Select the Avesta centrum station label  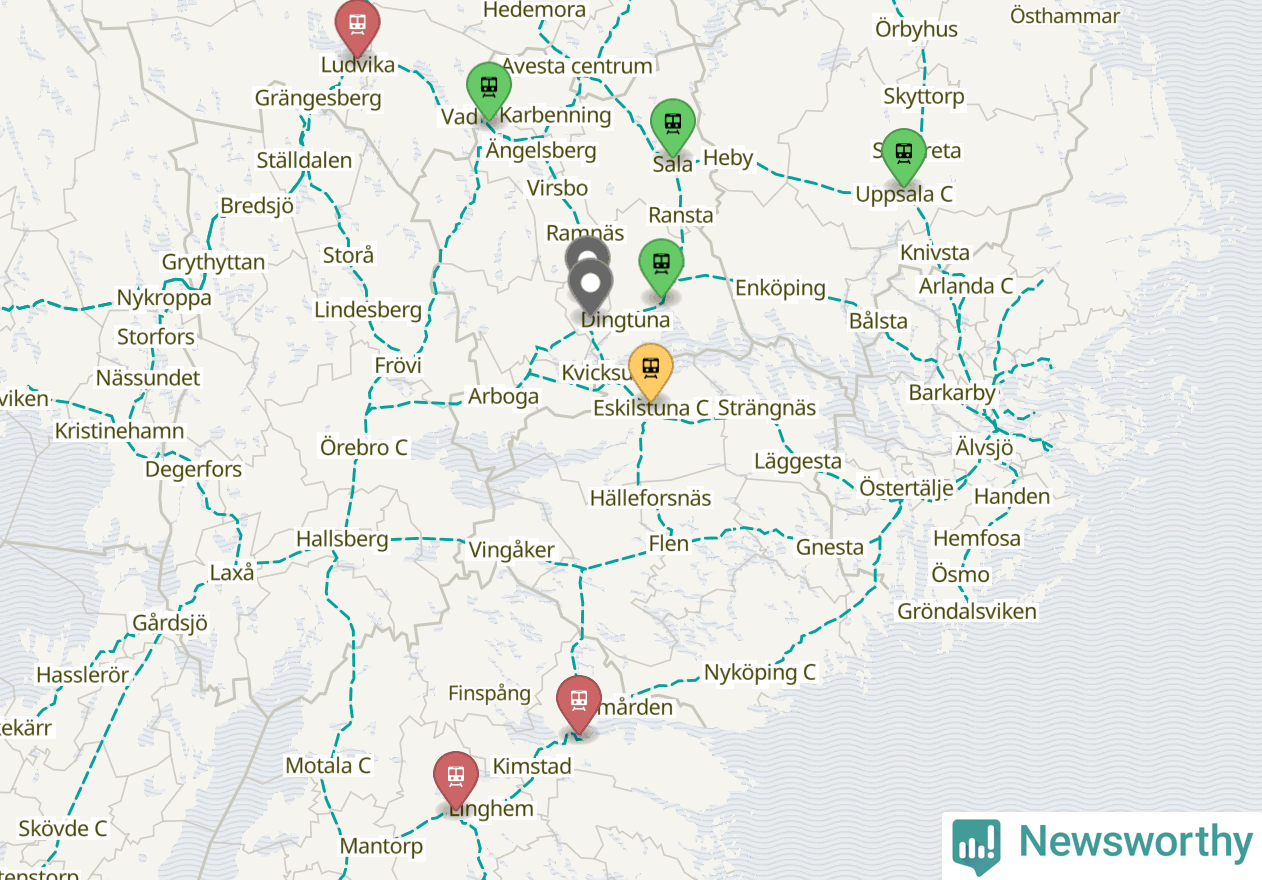577,66
